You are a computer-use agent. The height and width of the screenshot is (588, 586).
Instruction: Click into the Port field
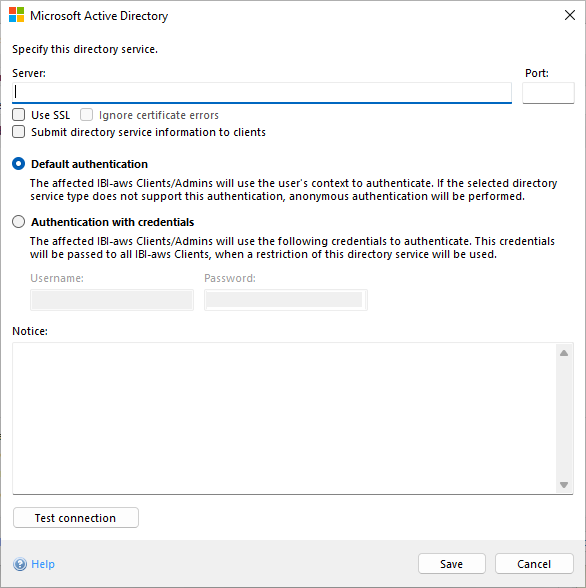click(548, 93)
